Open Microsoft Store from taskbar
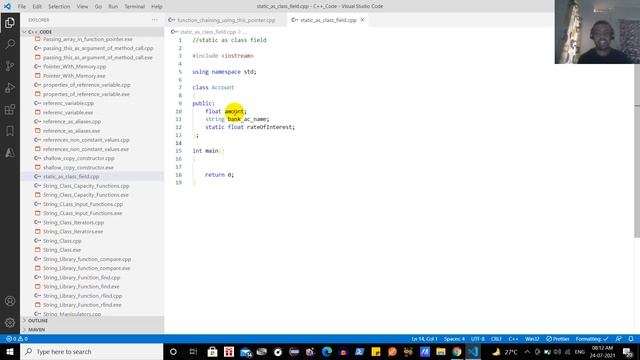This screenshot has height=360, width=640. [212, 351]
